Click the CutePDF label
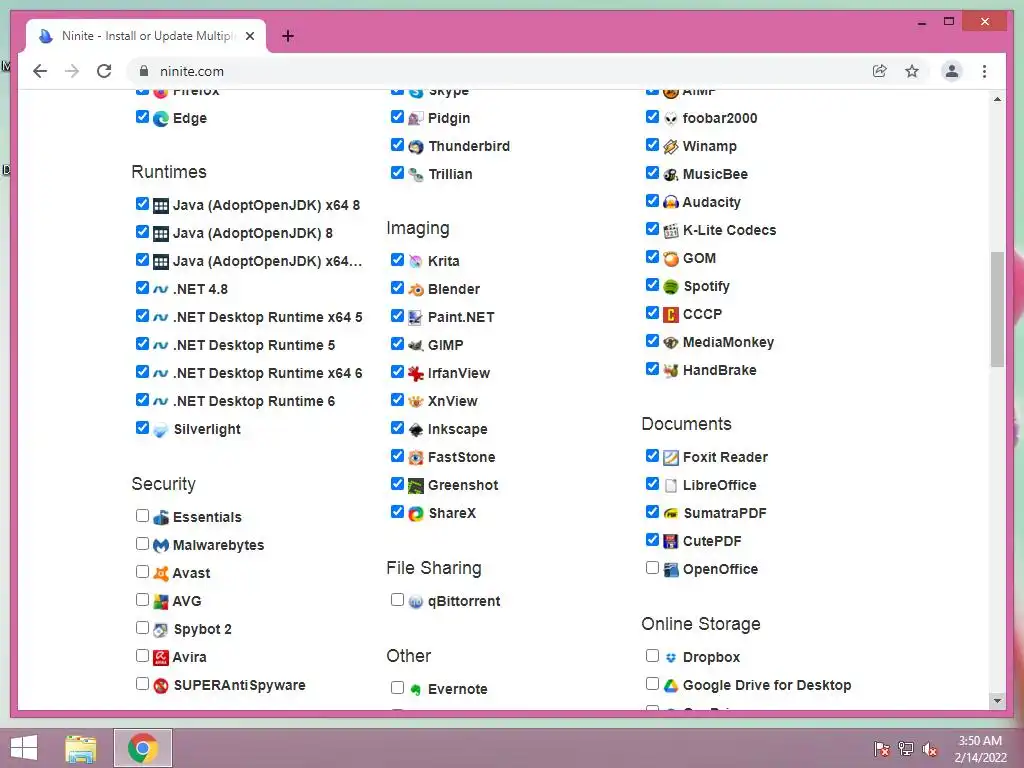The image size is (1024, 768). click(x=712, y=541)
